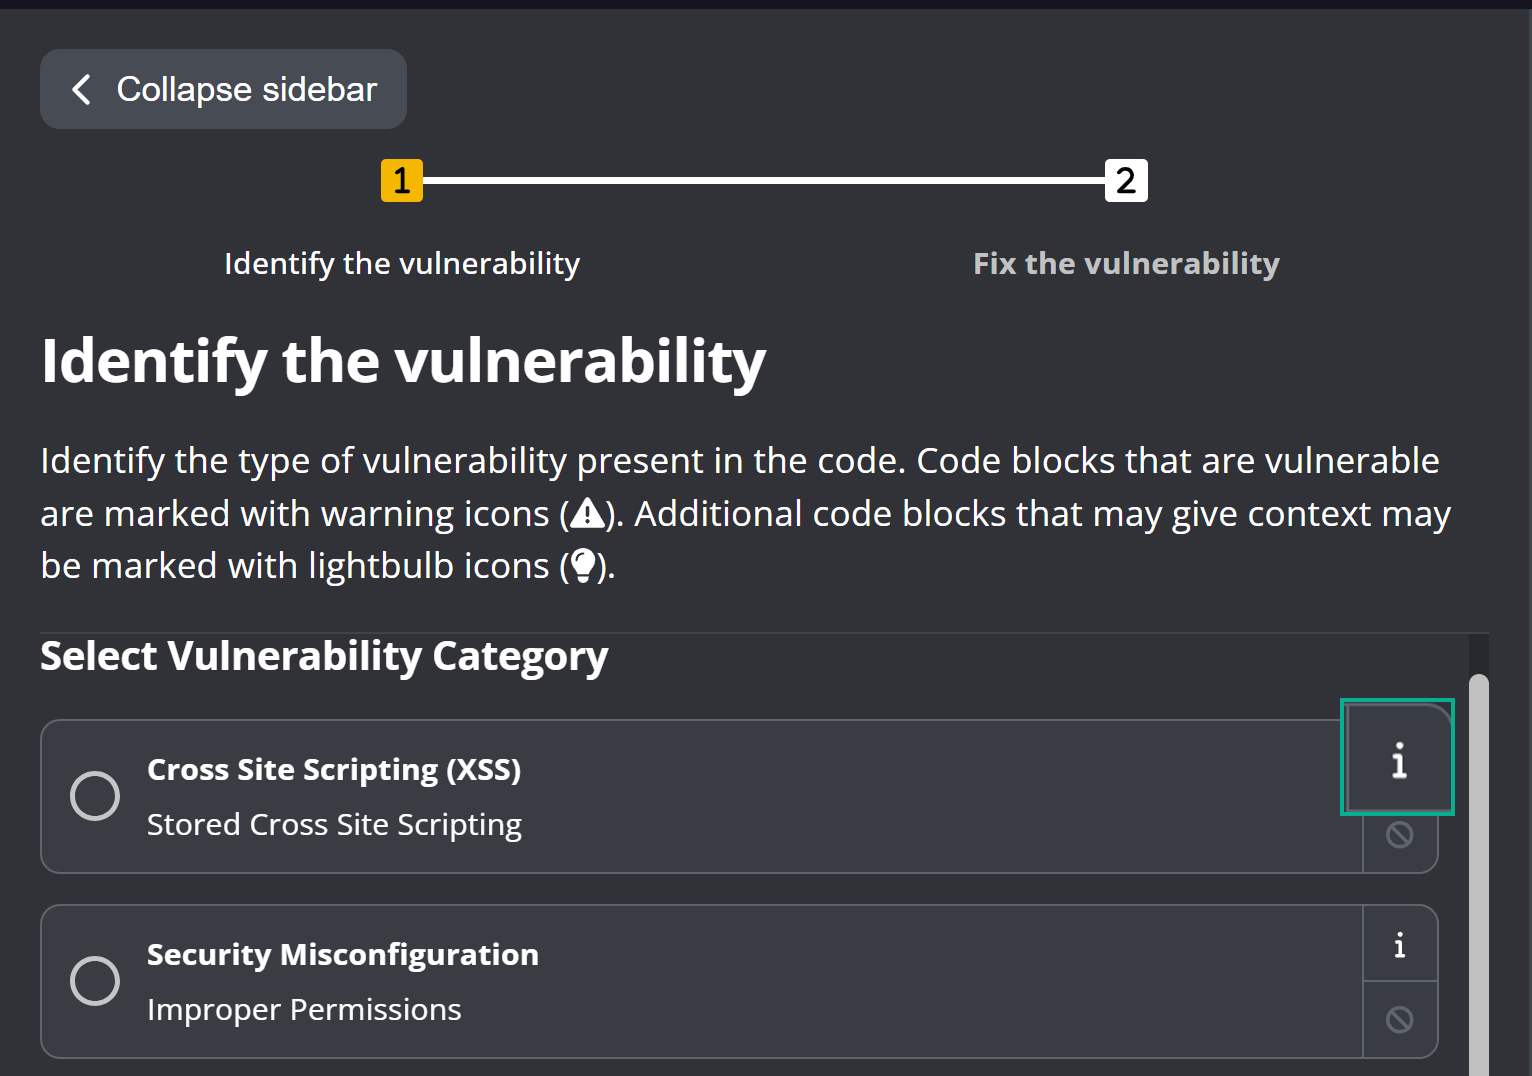
Task: Switch to the 'Fix the vulnerability' step
Action: click(1126, 263)
